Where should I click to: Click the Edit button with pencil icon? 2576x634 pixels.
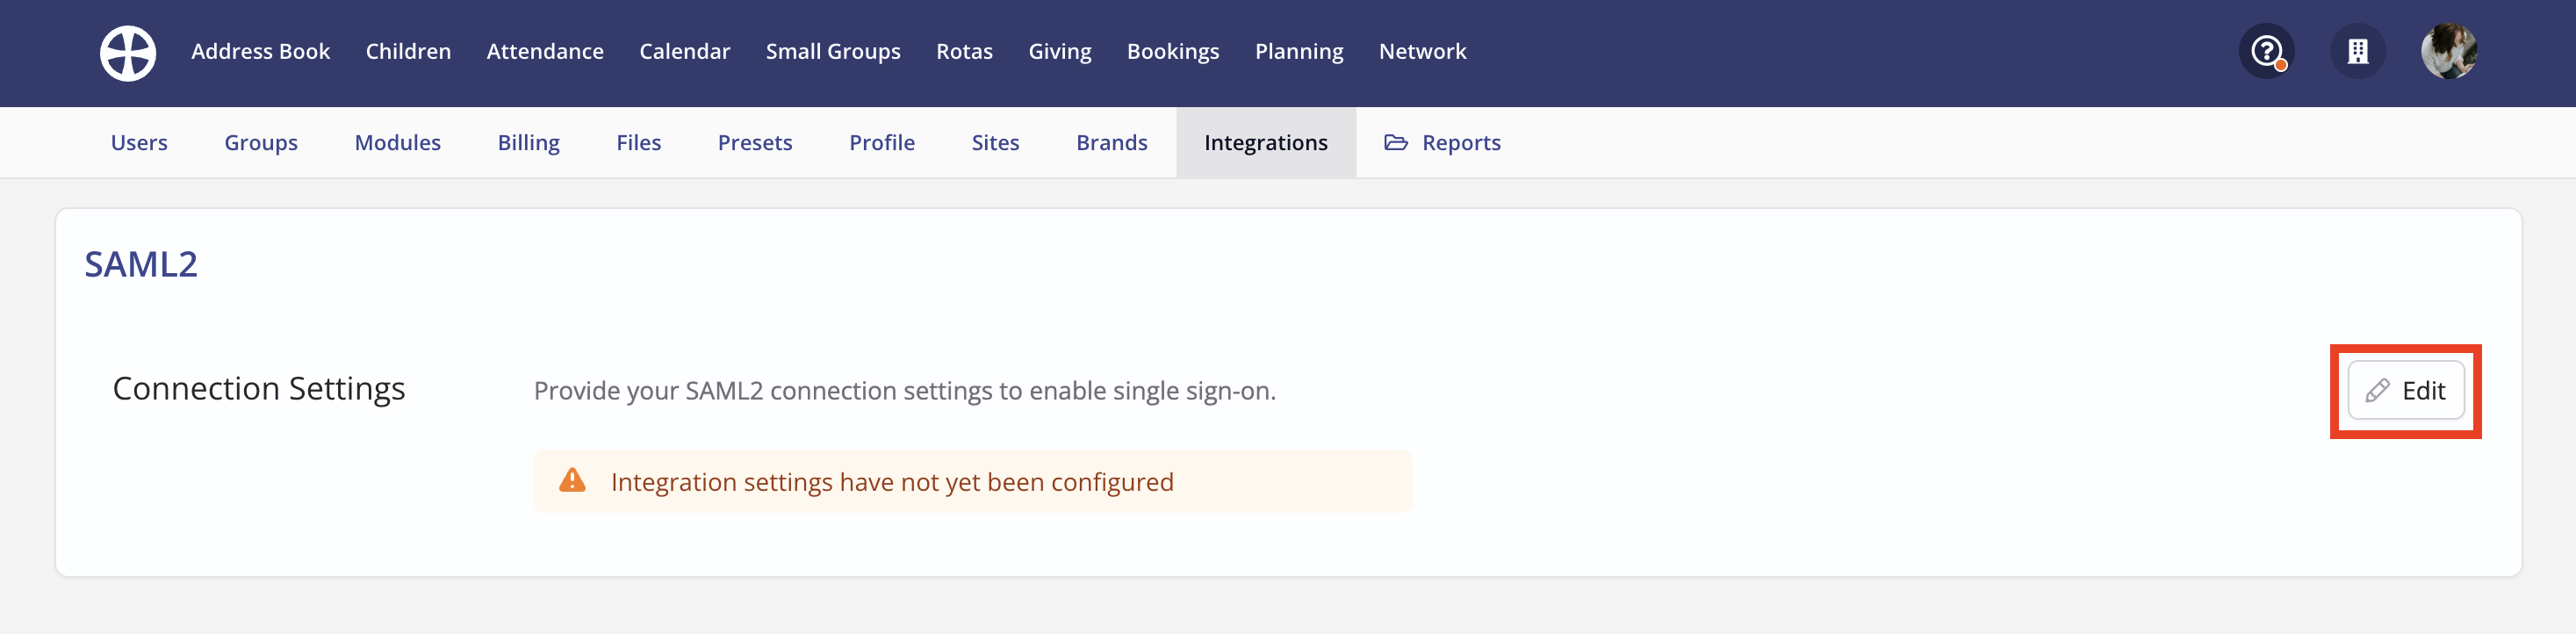pyautogui.click(x=2406, y=390)
